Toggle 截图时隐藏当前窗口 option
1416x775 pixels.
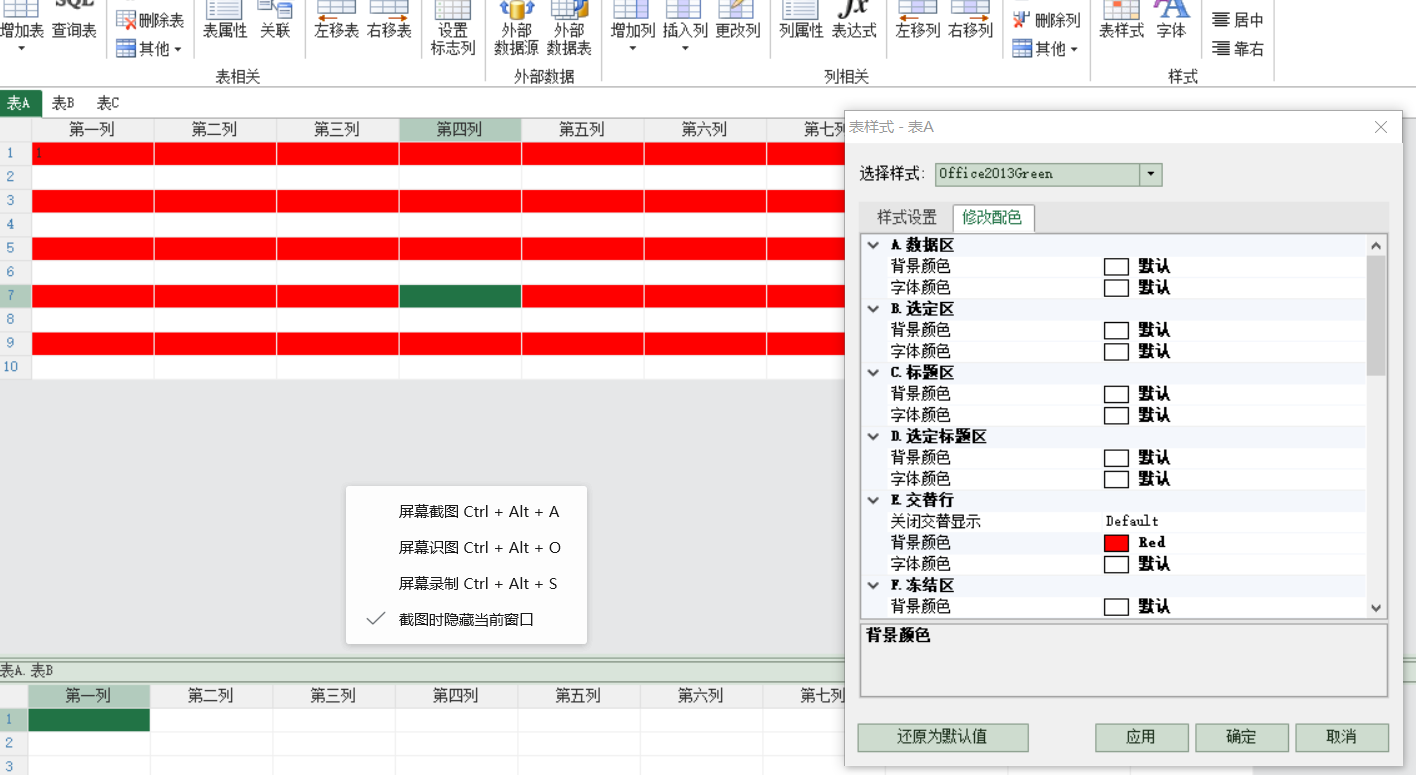(x=466, y=619)
